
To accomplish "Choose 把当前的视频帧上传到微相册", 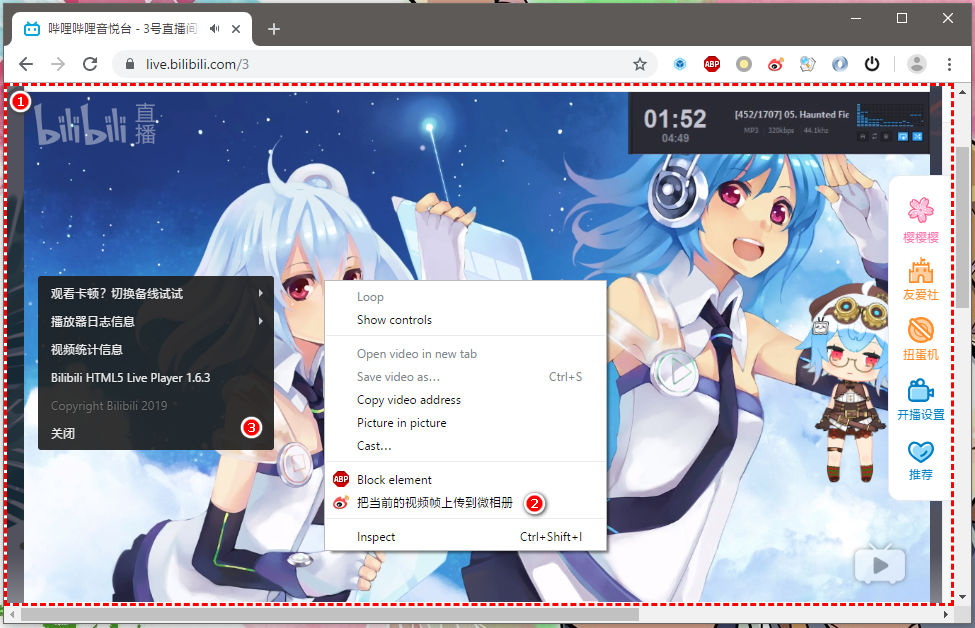I will click(x=465, y=502).
